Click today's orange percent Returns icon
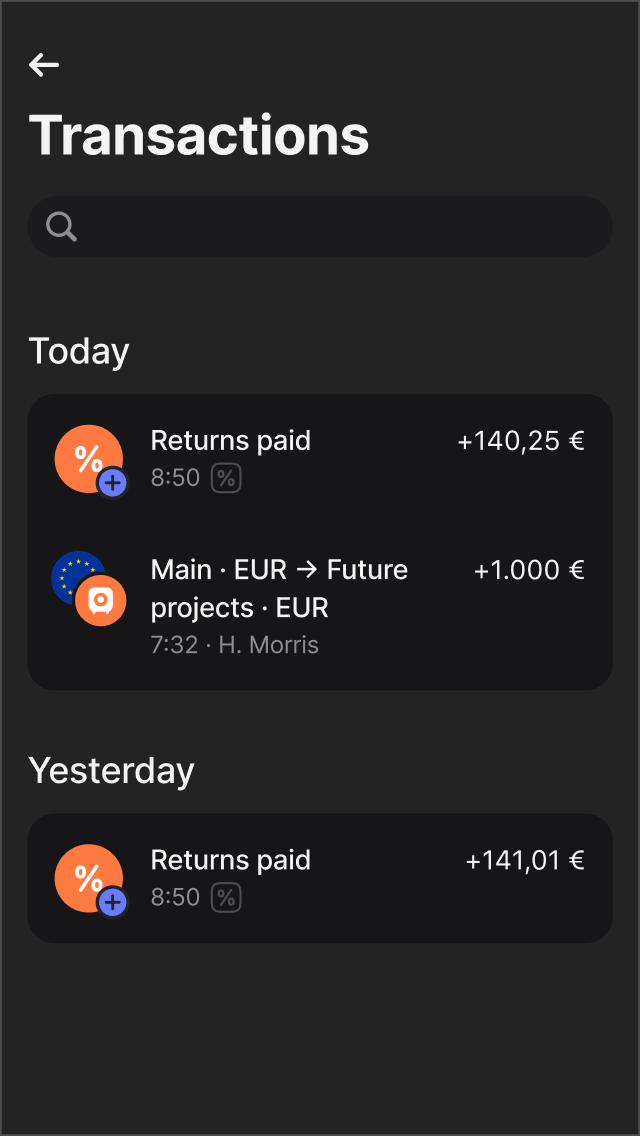 [86, 457]
